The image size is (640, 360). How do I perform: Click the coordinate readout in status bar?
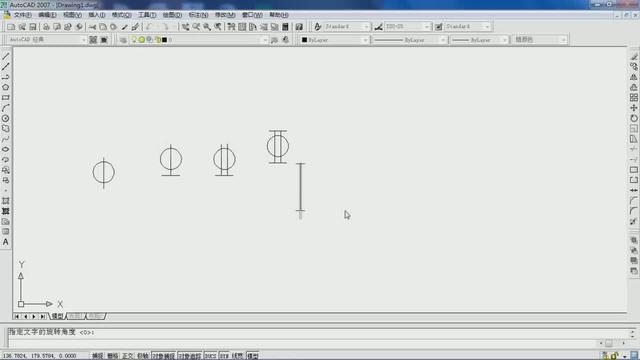(x=39, y=356)
